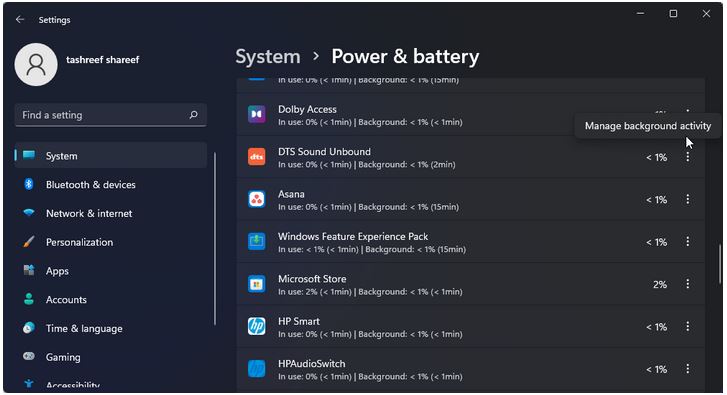Click Windows Feature Experience Pack icon
The image size is (727, 395).
256,242
